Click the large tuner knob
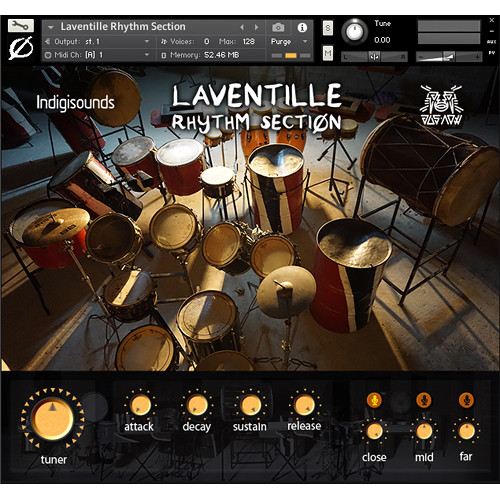The width and height of the screenshot is (500, 500). coord(52,418)
